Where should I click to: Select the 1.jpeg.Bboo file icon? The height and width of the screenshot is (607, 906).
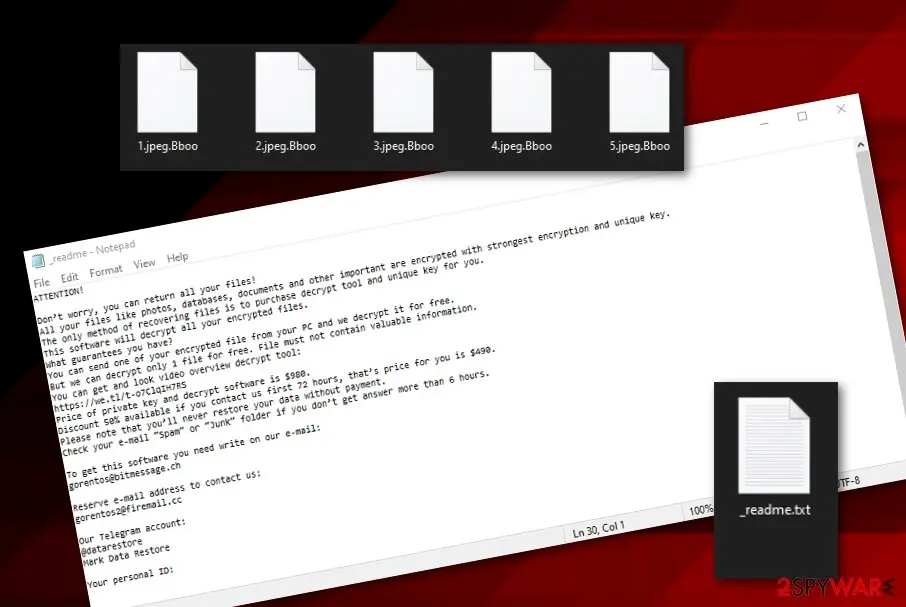click(x=168, y=92)
